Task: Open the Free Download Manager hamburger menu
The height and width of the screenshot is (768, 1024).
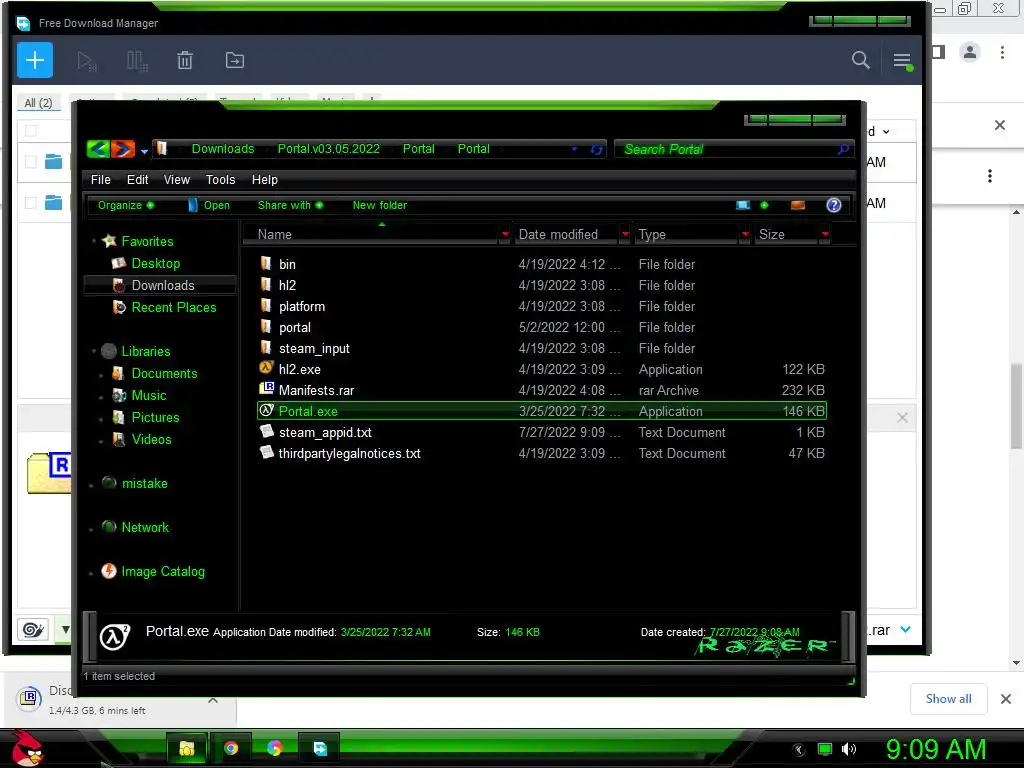Action: coord(903,61)
